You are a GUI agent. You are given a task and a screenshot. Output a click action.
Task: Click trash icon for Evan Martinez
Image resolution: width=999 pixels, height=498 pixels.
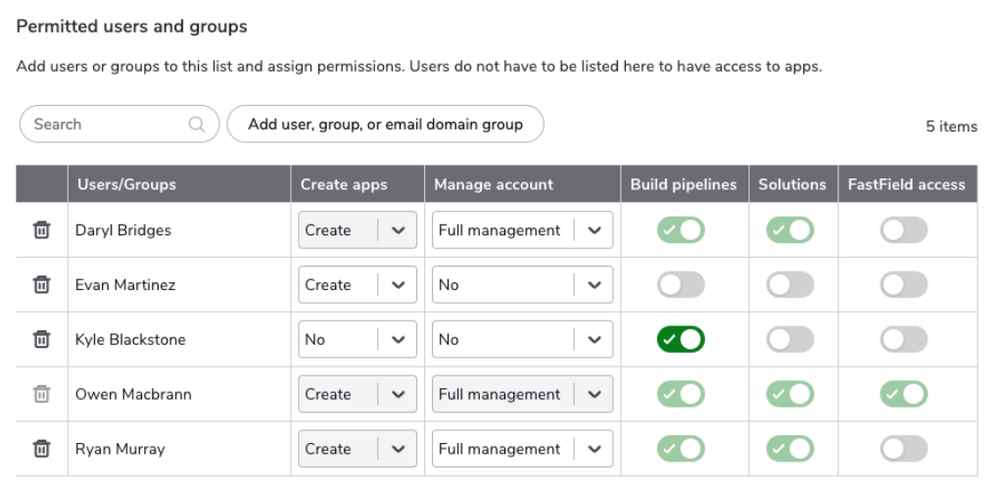click(x=42, y=285)
